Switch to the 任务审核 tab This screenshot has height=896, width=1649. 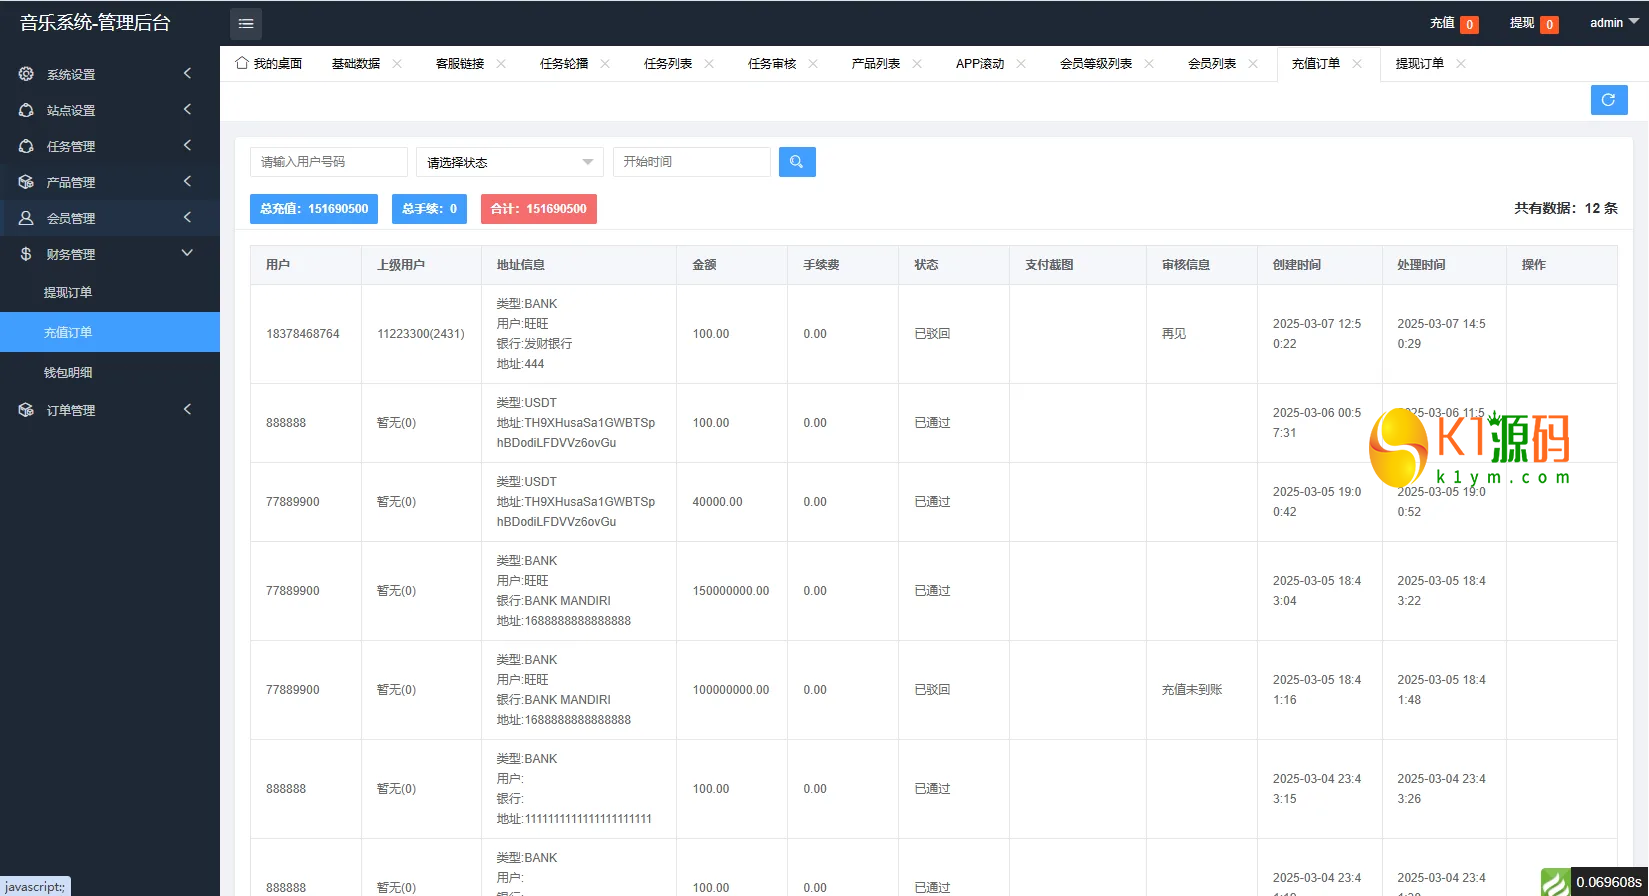[x=772, y=63]
